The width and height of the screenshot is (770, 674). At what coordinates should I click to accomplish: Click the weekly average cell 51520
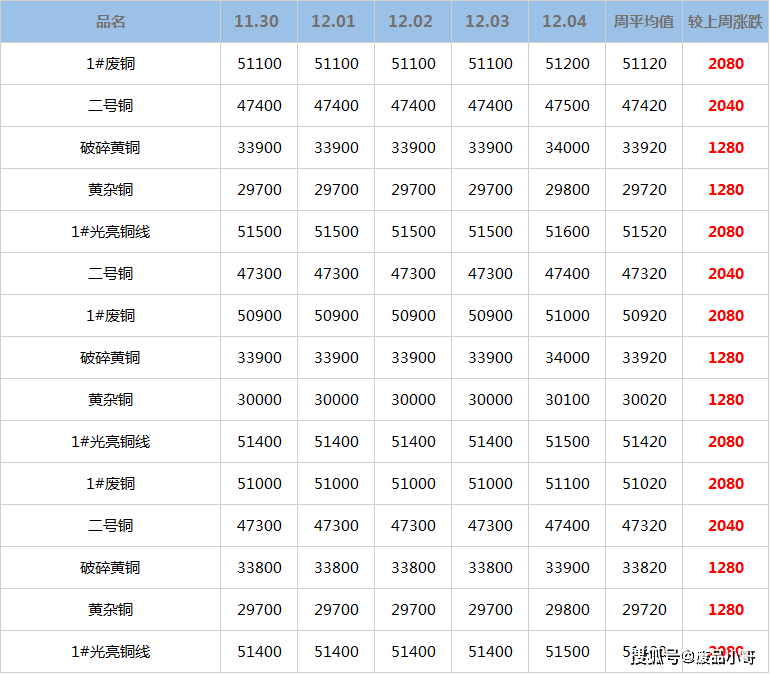click(644, 231)
